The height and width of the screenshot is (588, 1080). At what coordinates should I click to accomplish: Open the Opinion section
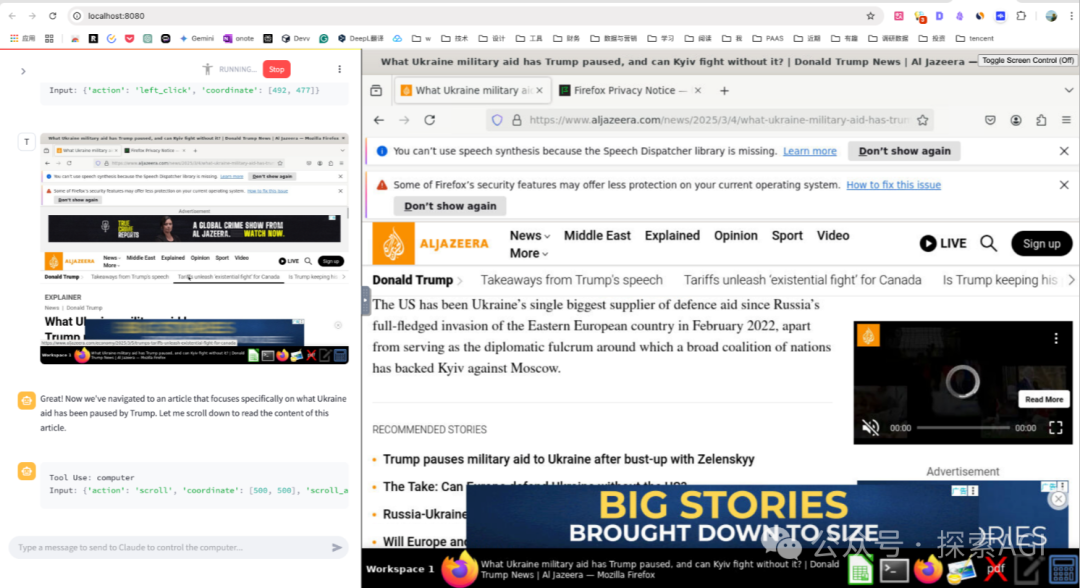click(x=736, y=235)
